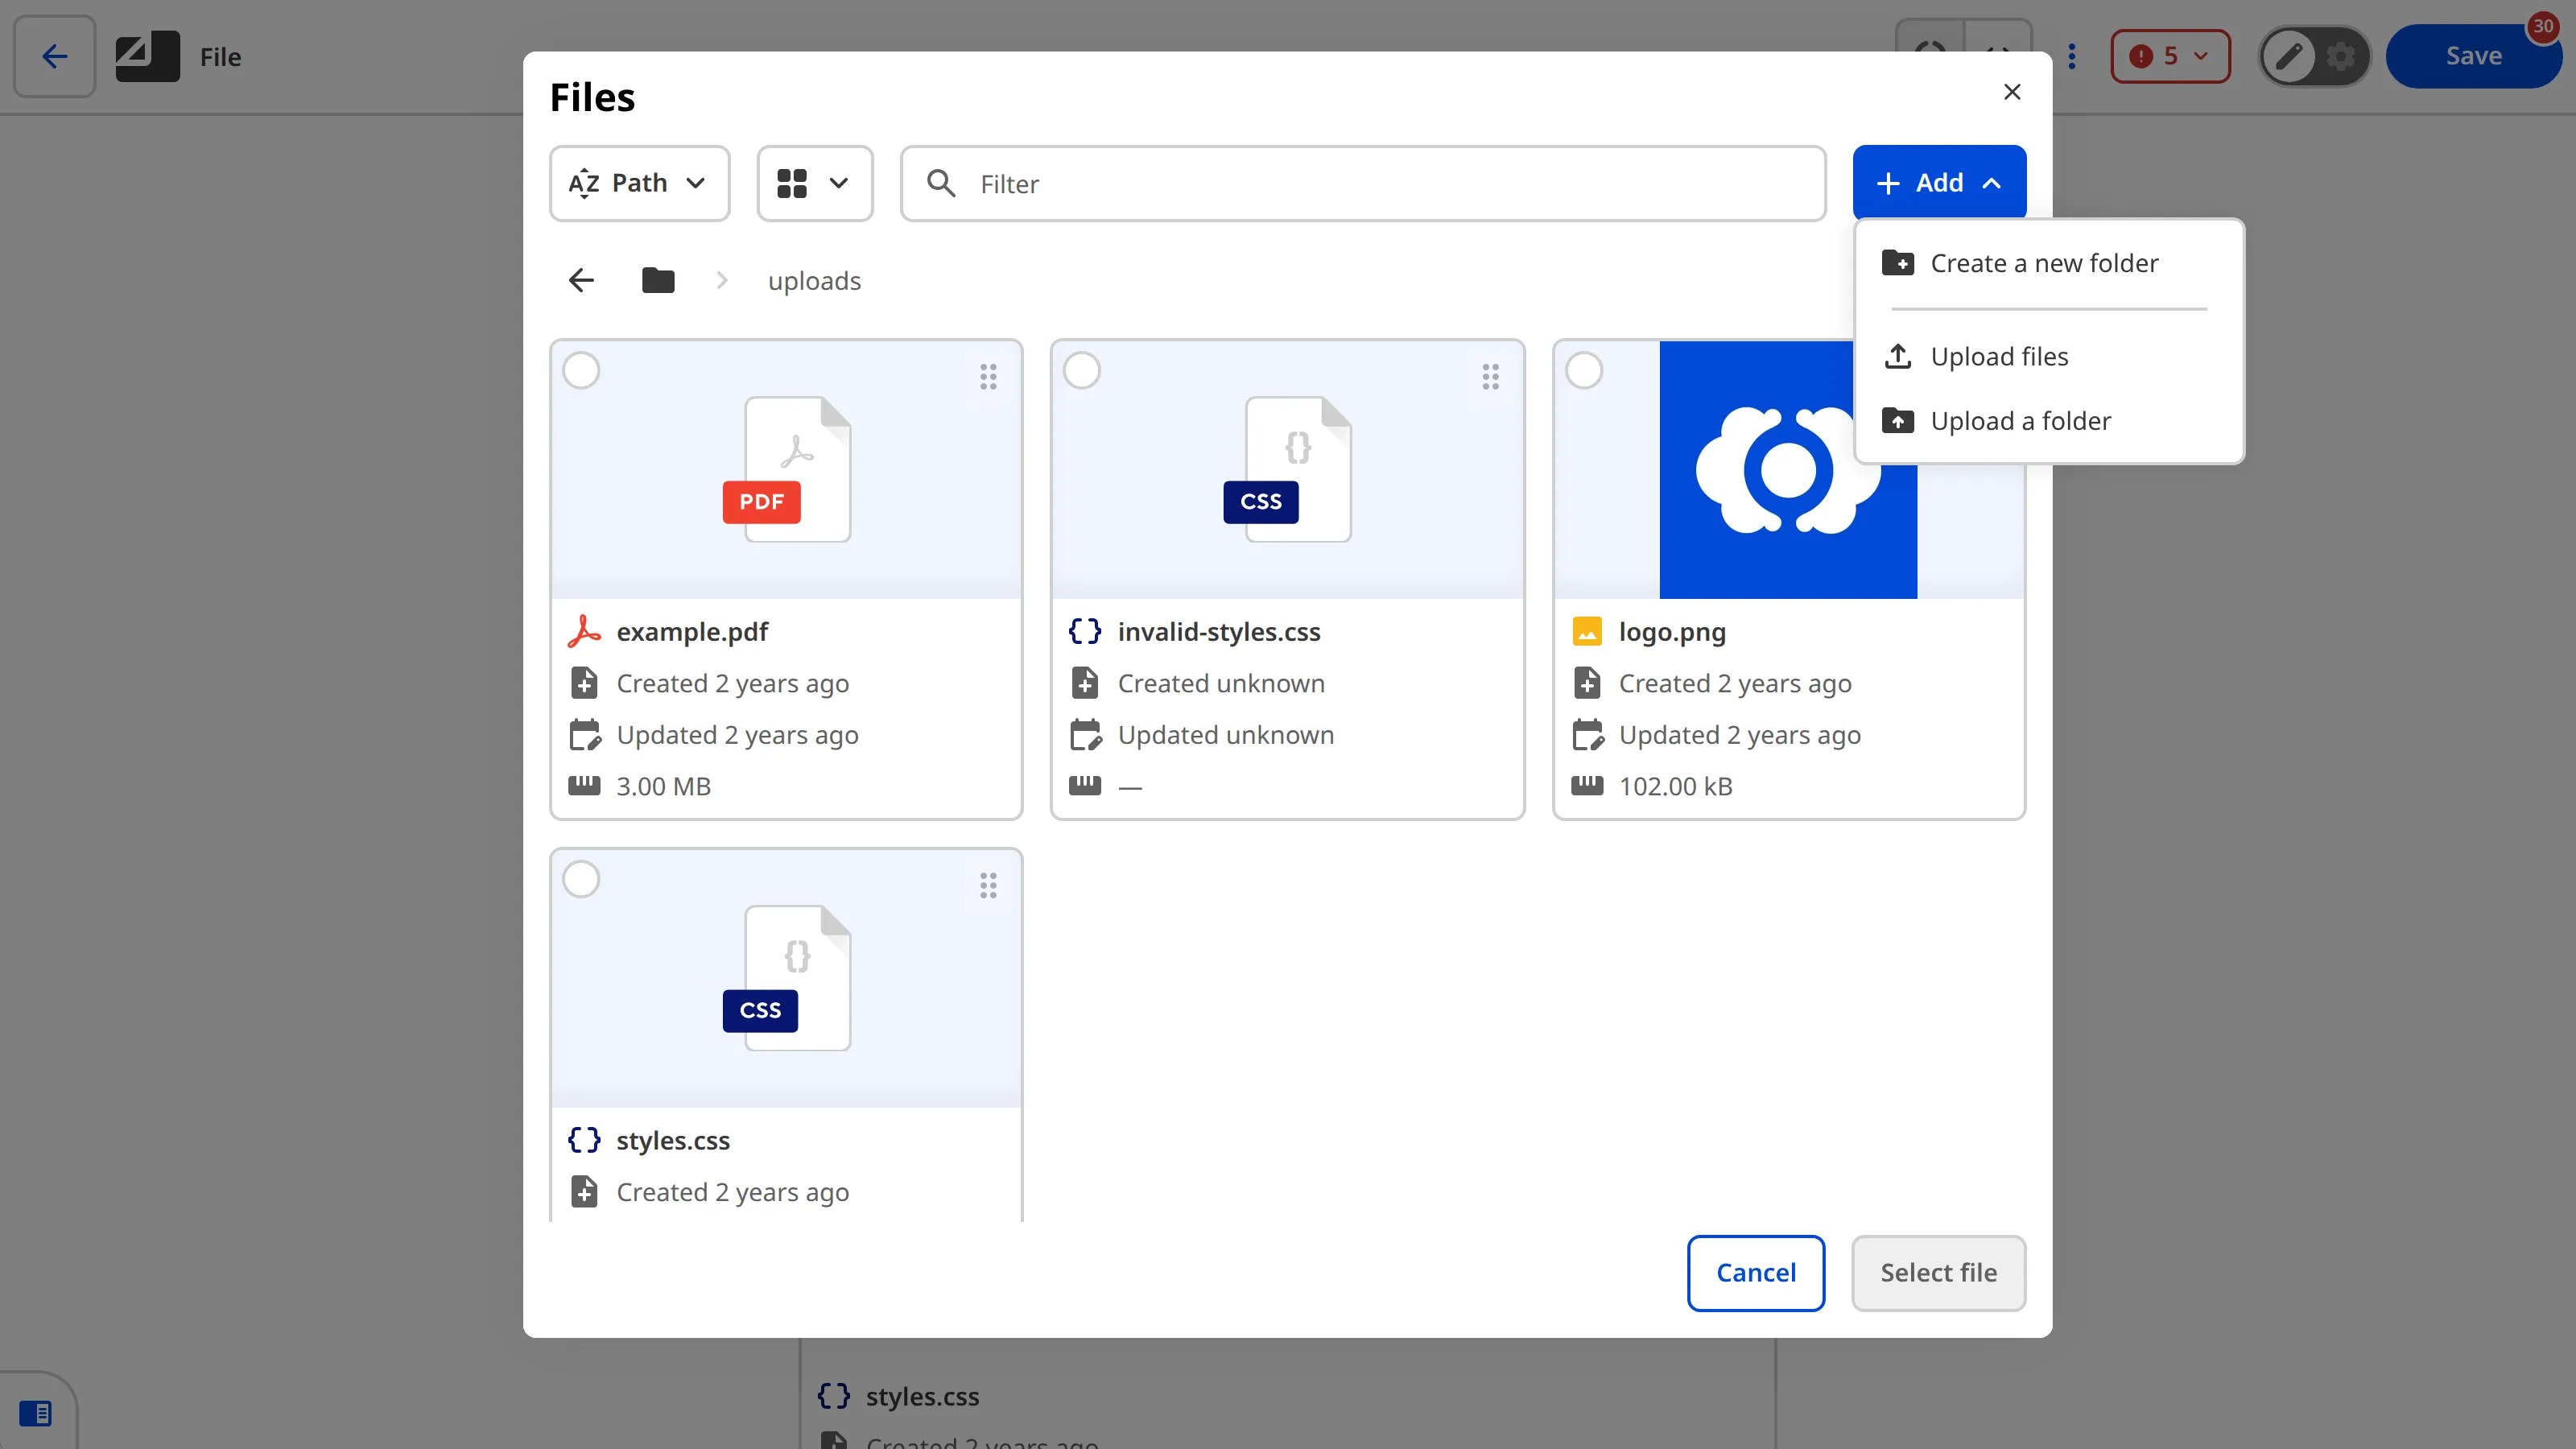Image resolution: width=2576 pixels, height=1449 pixels.
Task: Click the CSS thumbnail of invalid-styles.css
Action: (1288, 469)
